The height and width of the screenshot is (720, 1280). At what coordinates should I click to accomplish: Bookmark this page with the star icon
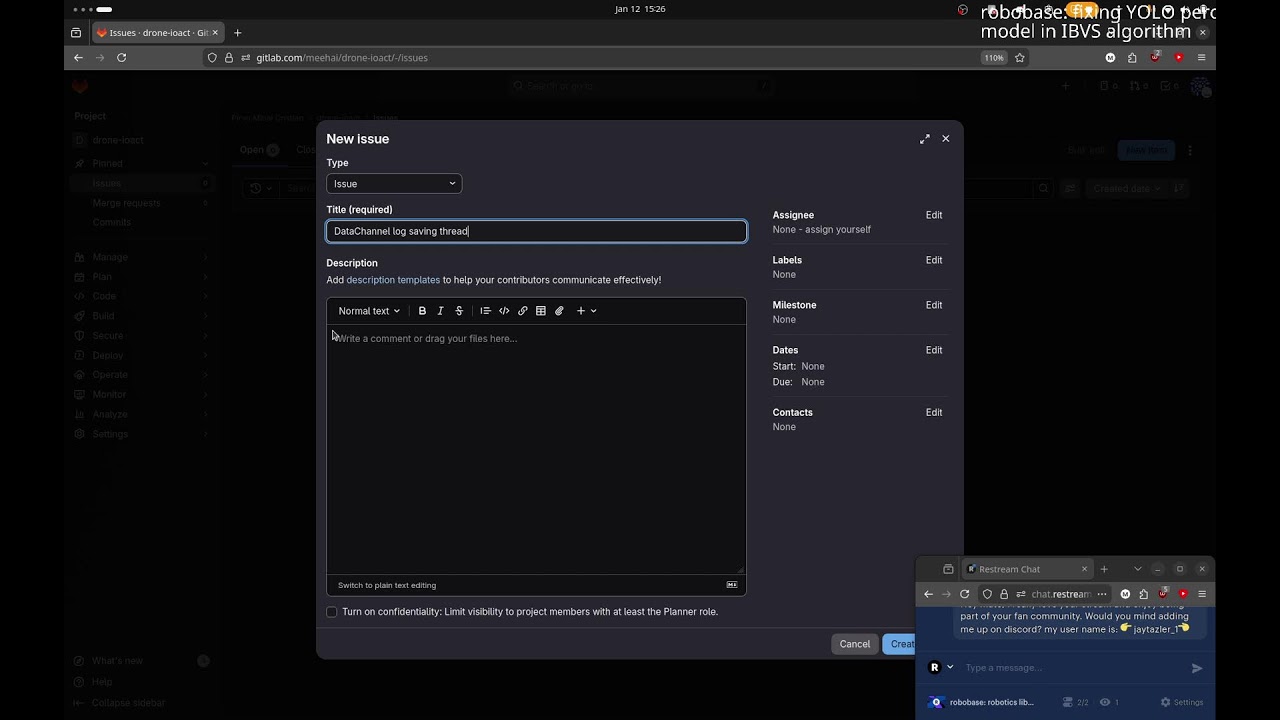pos(1020,58)
